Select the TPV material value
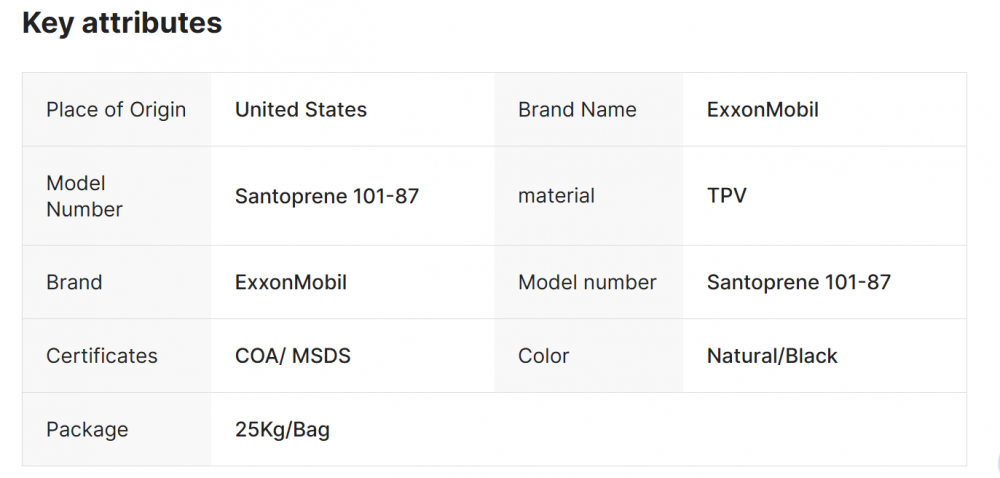Image resolution: width=1000 pixels, height=478 pixels. 727,196
